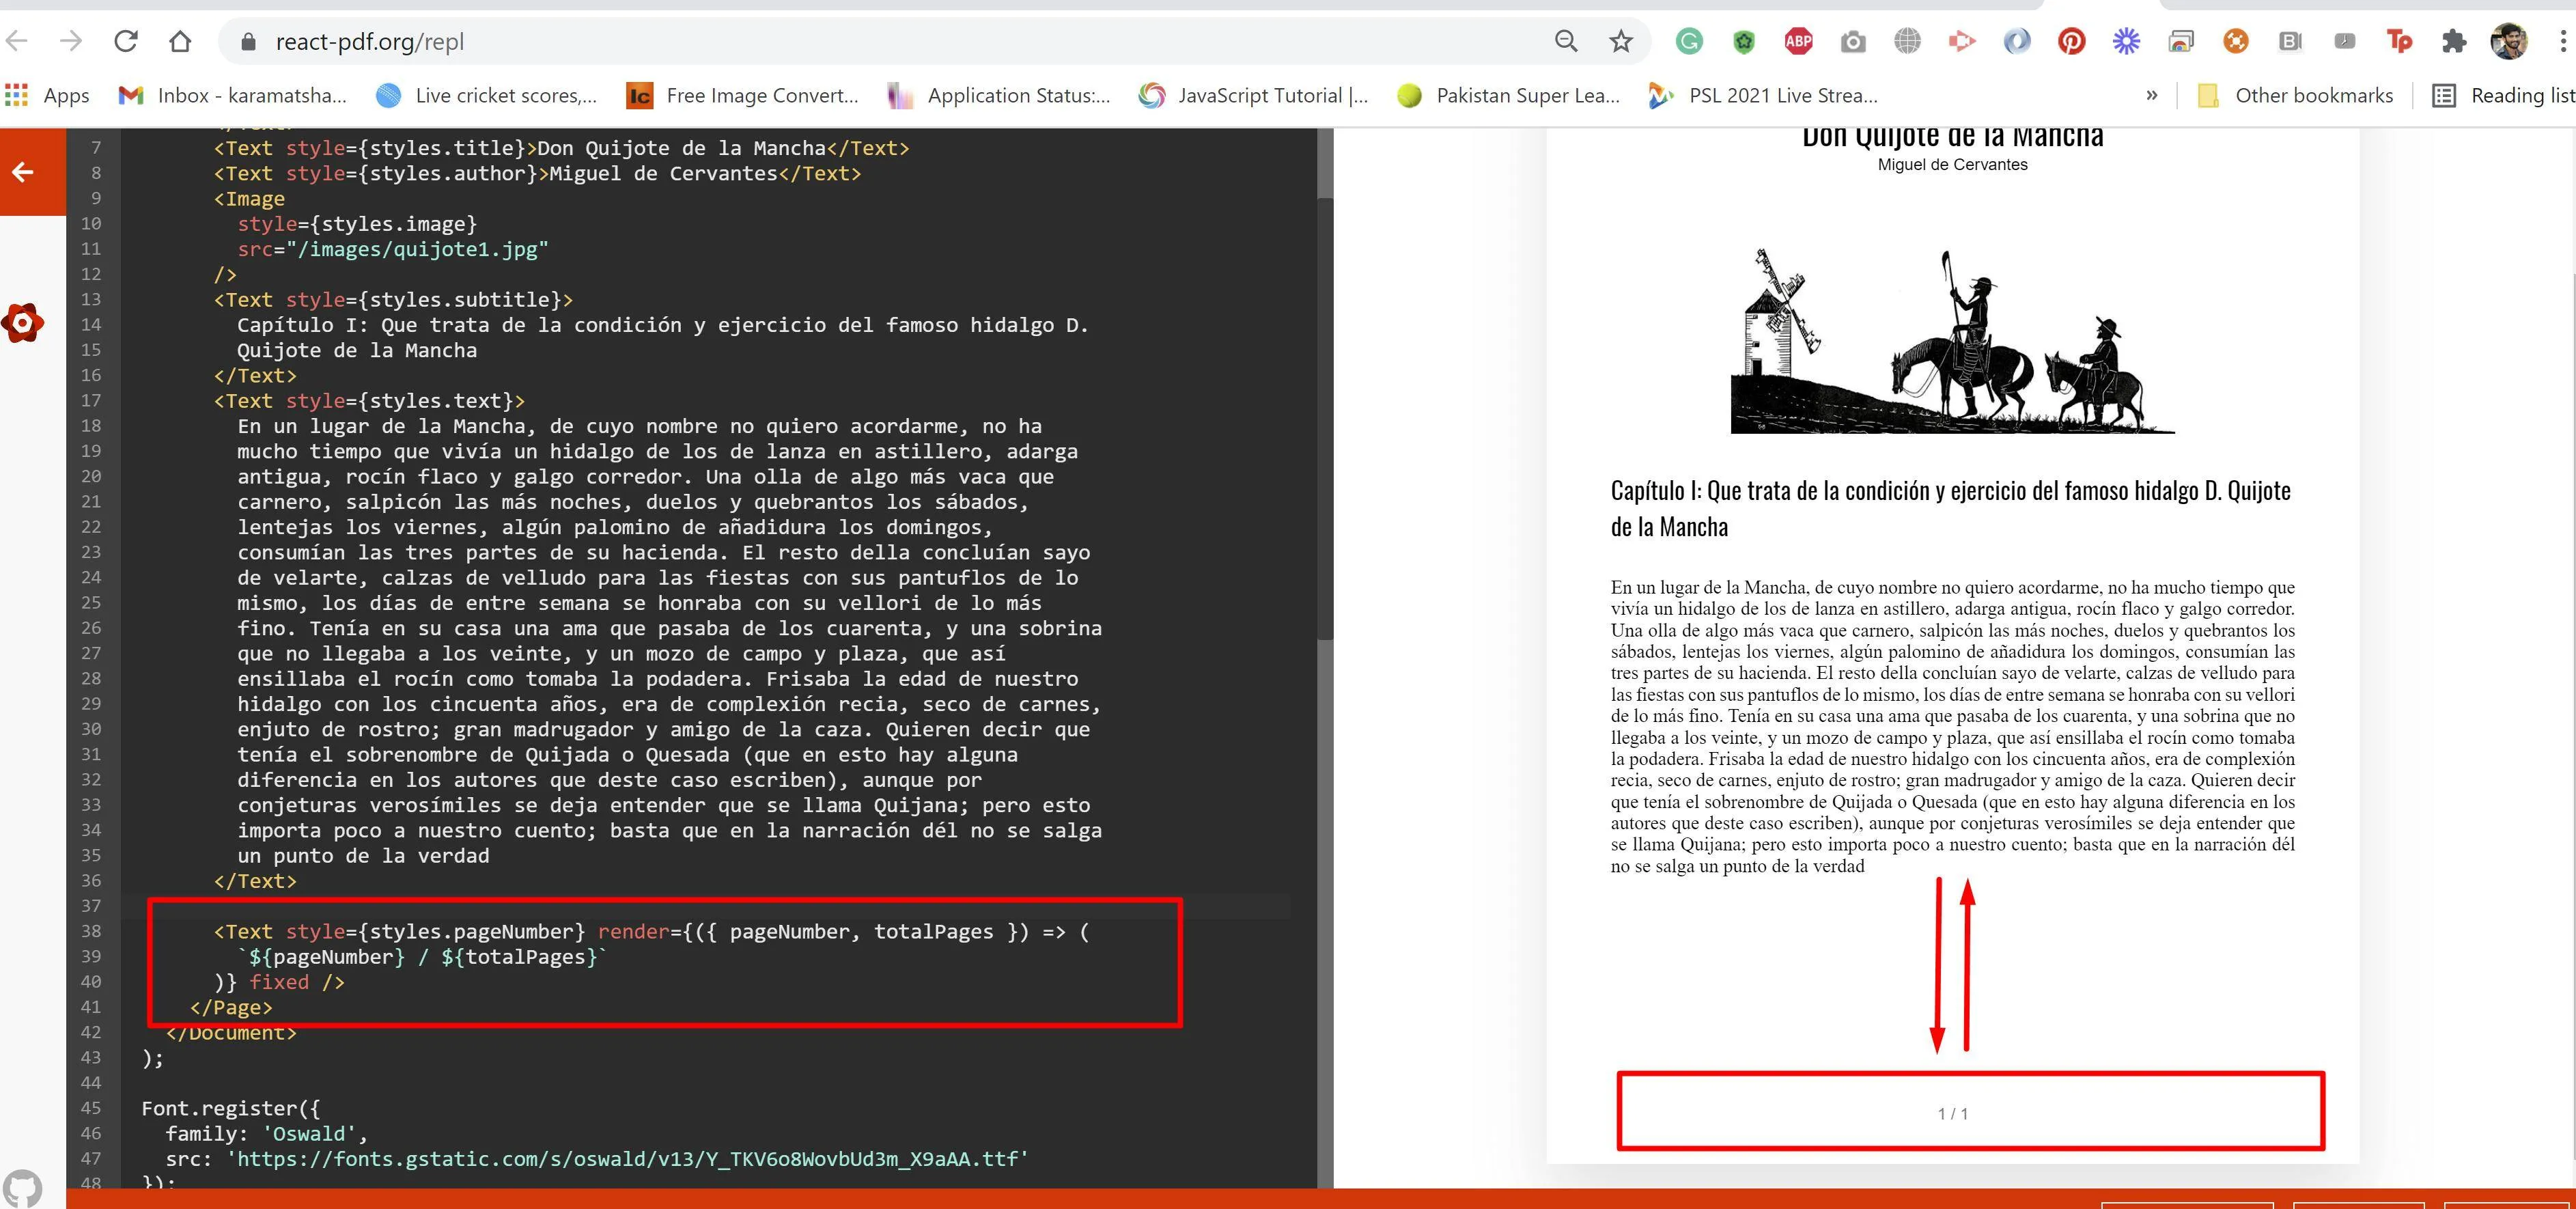This screenshot has height=1209, width=2576.
Task: Open the Chrome Extensions puzzle icon
Action: [x=2454, y=42]
